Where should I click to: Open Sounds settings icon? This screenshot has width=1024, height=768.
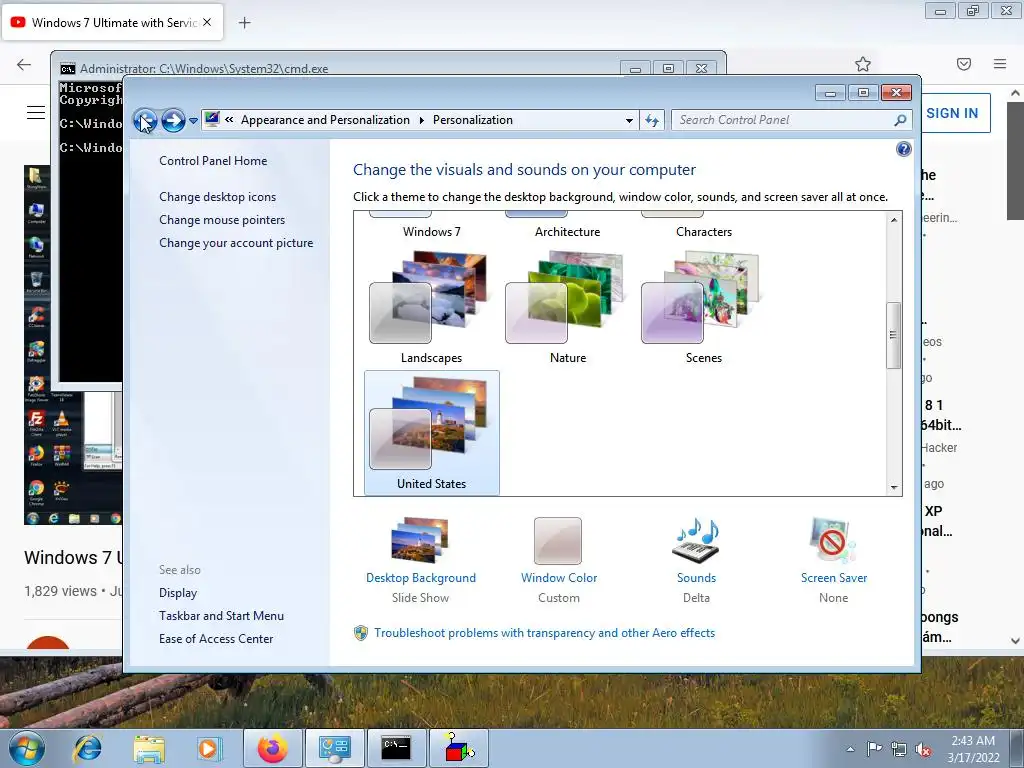click(x=696, y=542)
